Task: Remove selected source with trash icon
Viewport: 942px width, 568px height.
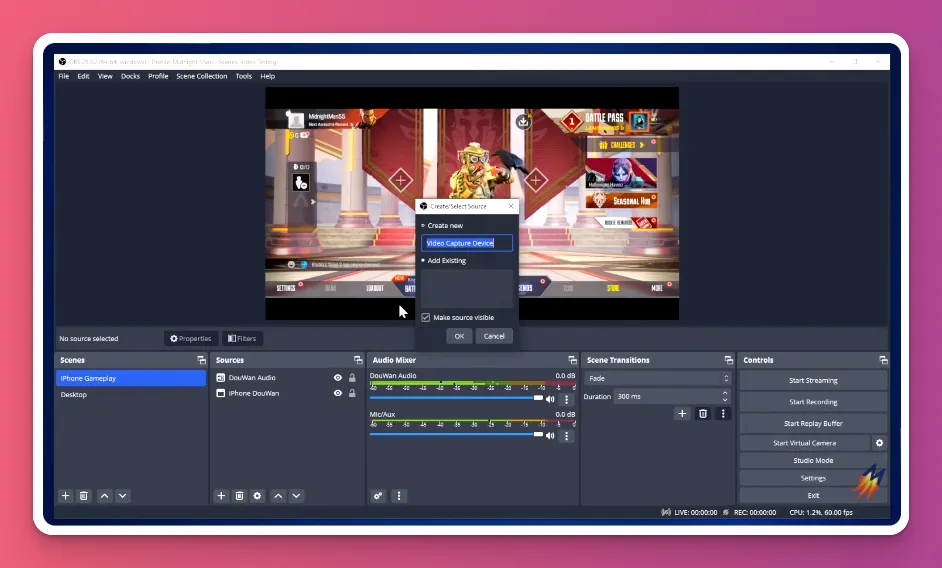Action: coord(239,496)
